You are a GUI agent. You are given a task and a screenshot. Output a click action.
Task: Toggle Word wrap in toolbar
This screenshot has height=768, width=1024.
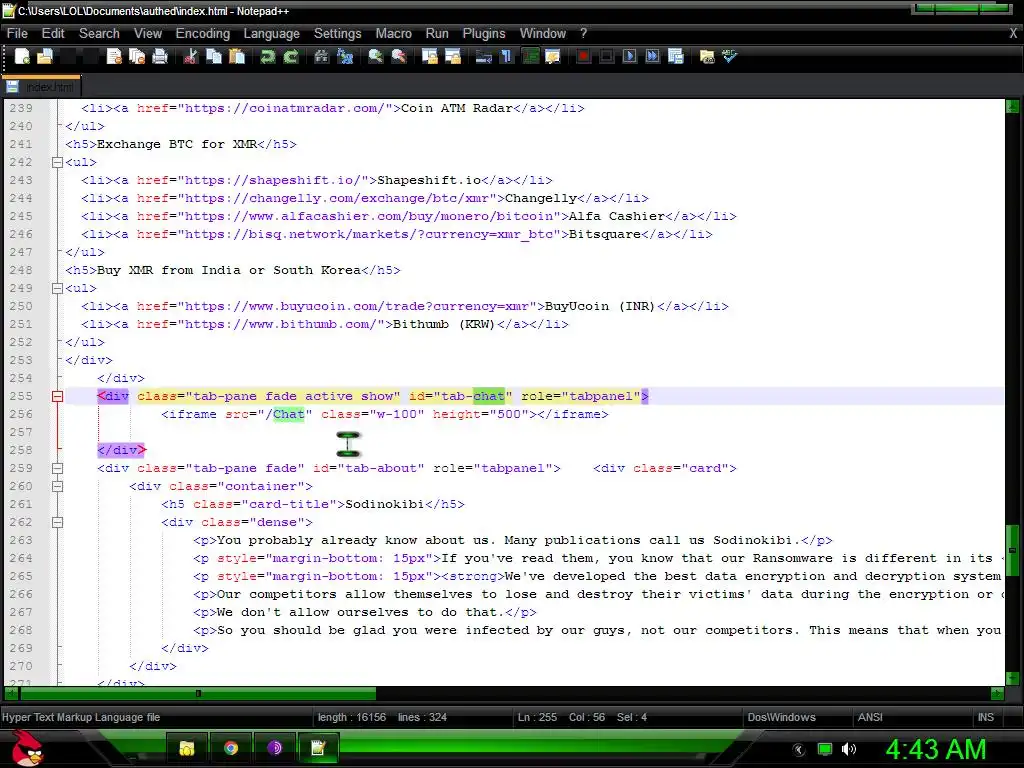[x=483, y=57]
